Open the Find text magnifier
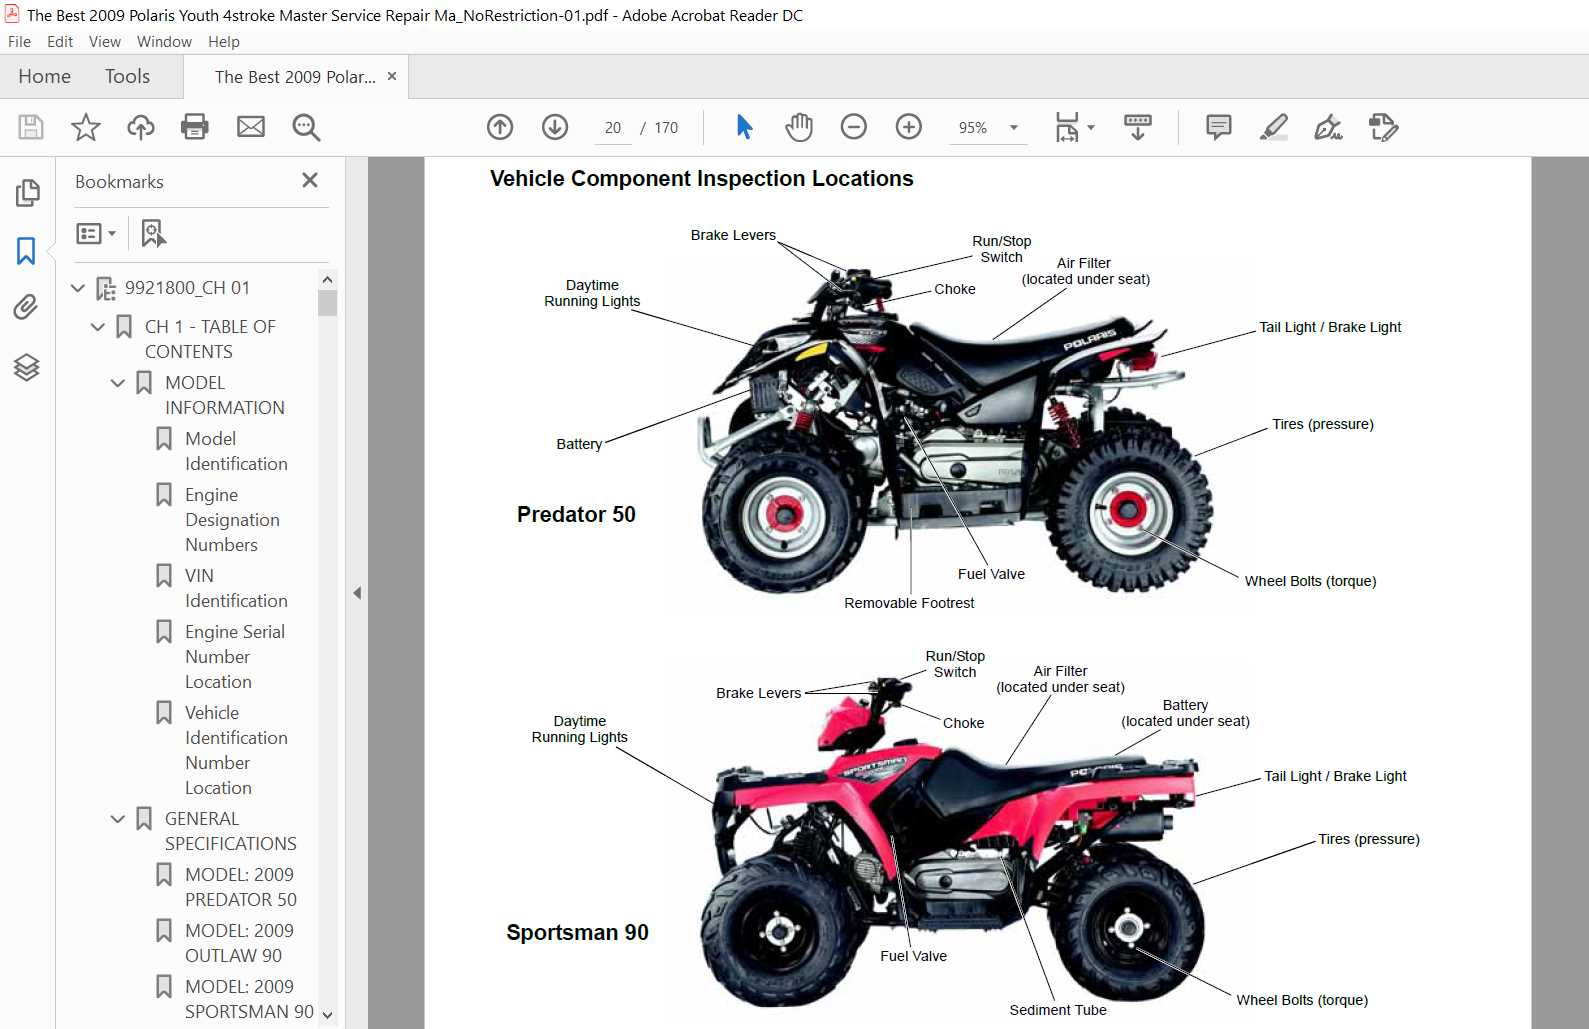 (x=306, y=127)
